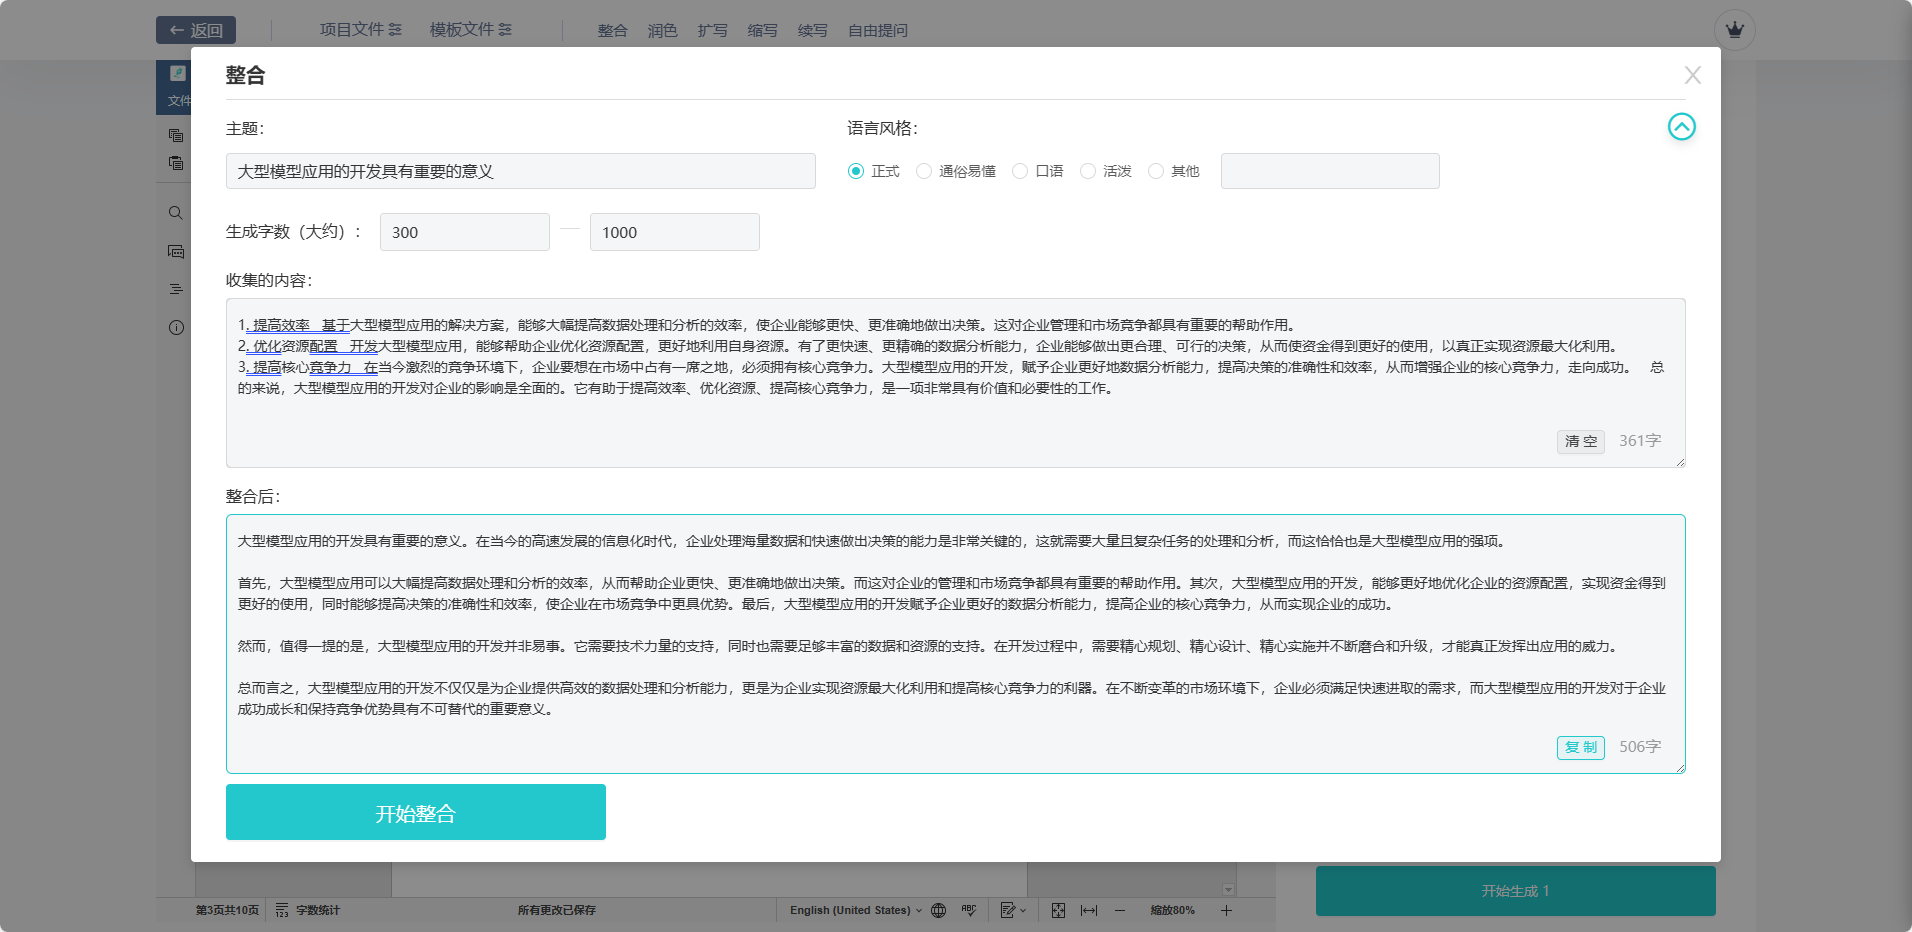The image size is (1912, 932).
Task: Open the comments icon in left sidebar
Action: tap(176, 251)
